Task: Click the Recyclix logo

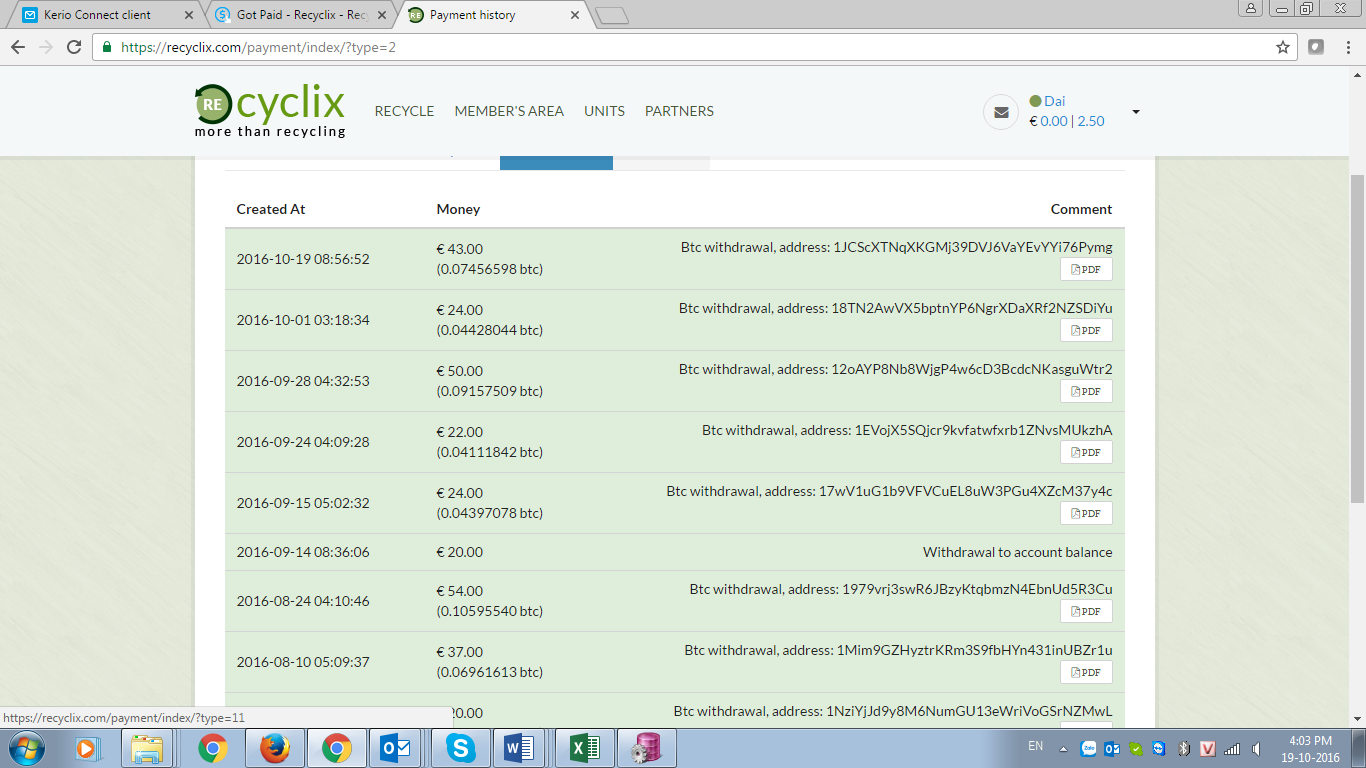Action: pyautogui.click(x=270, y=111)
